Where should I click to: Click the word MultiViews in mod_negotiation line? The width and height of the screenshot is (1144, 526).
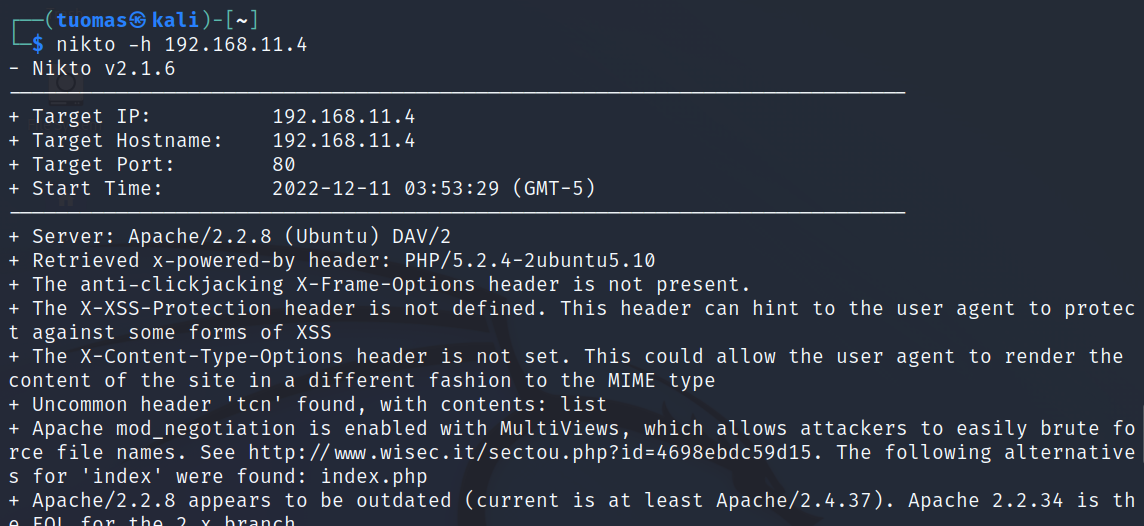point(560,428)
